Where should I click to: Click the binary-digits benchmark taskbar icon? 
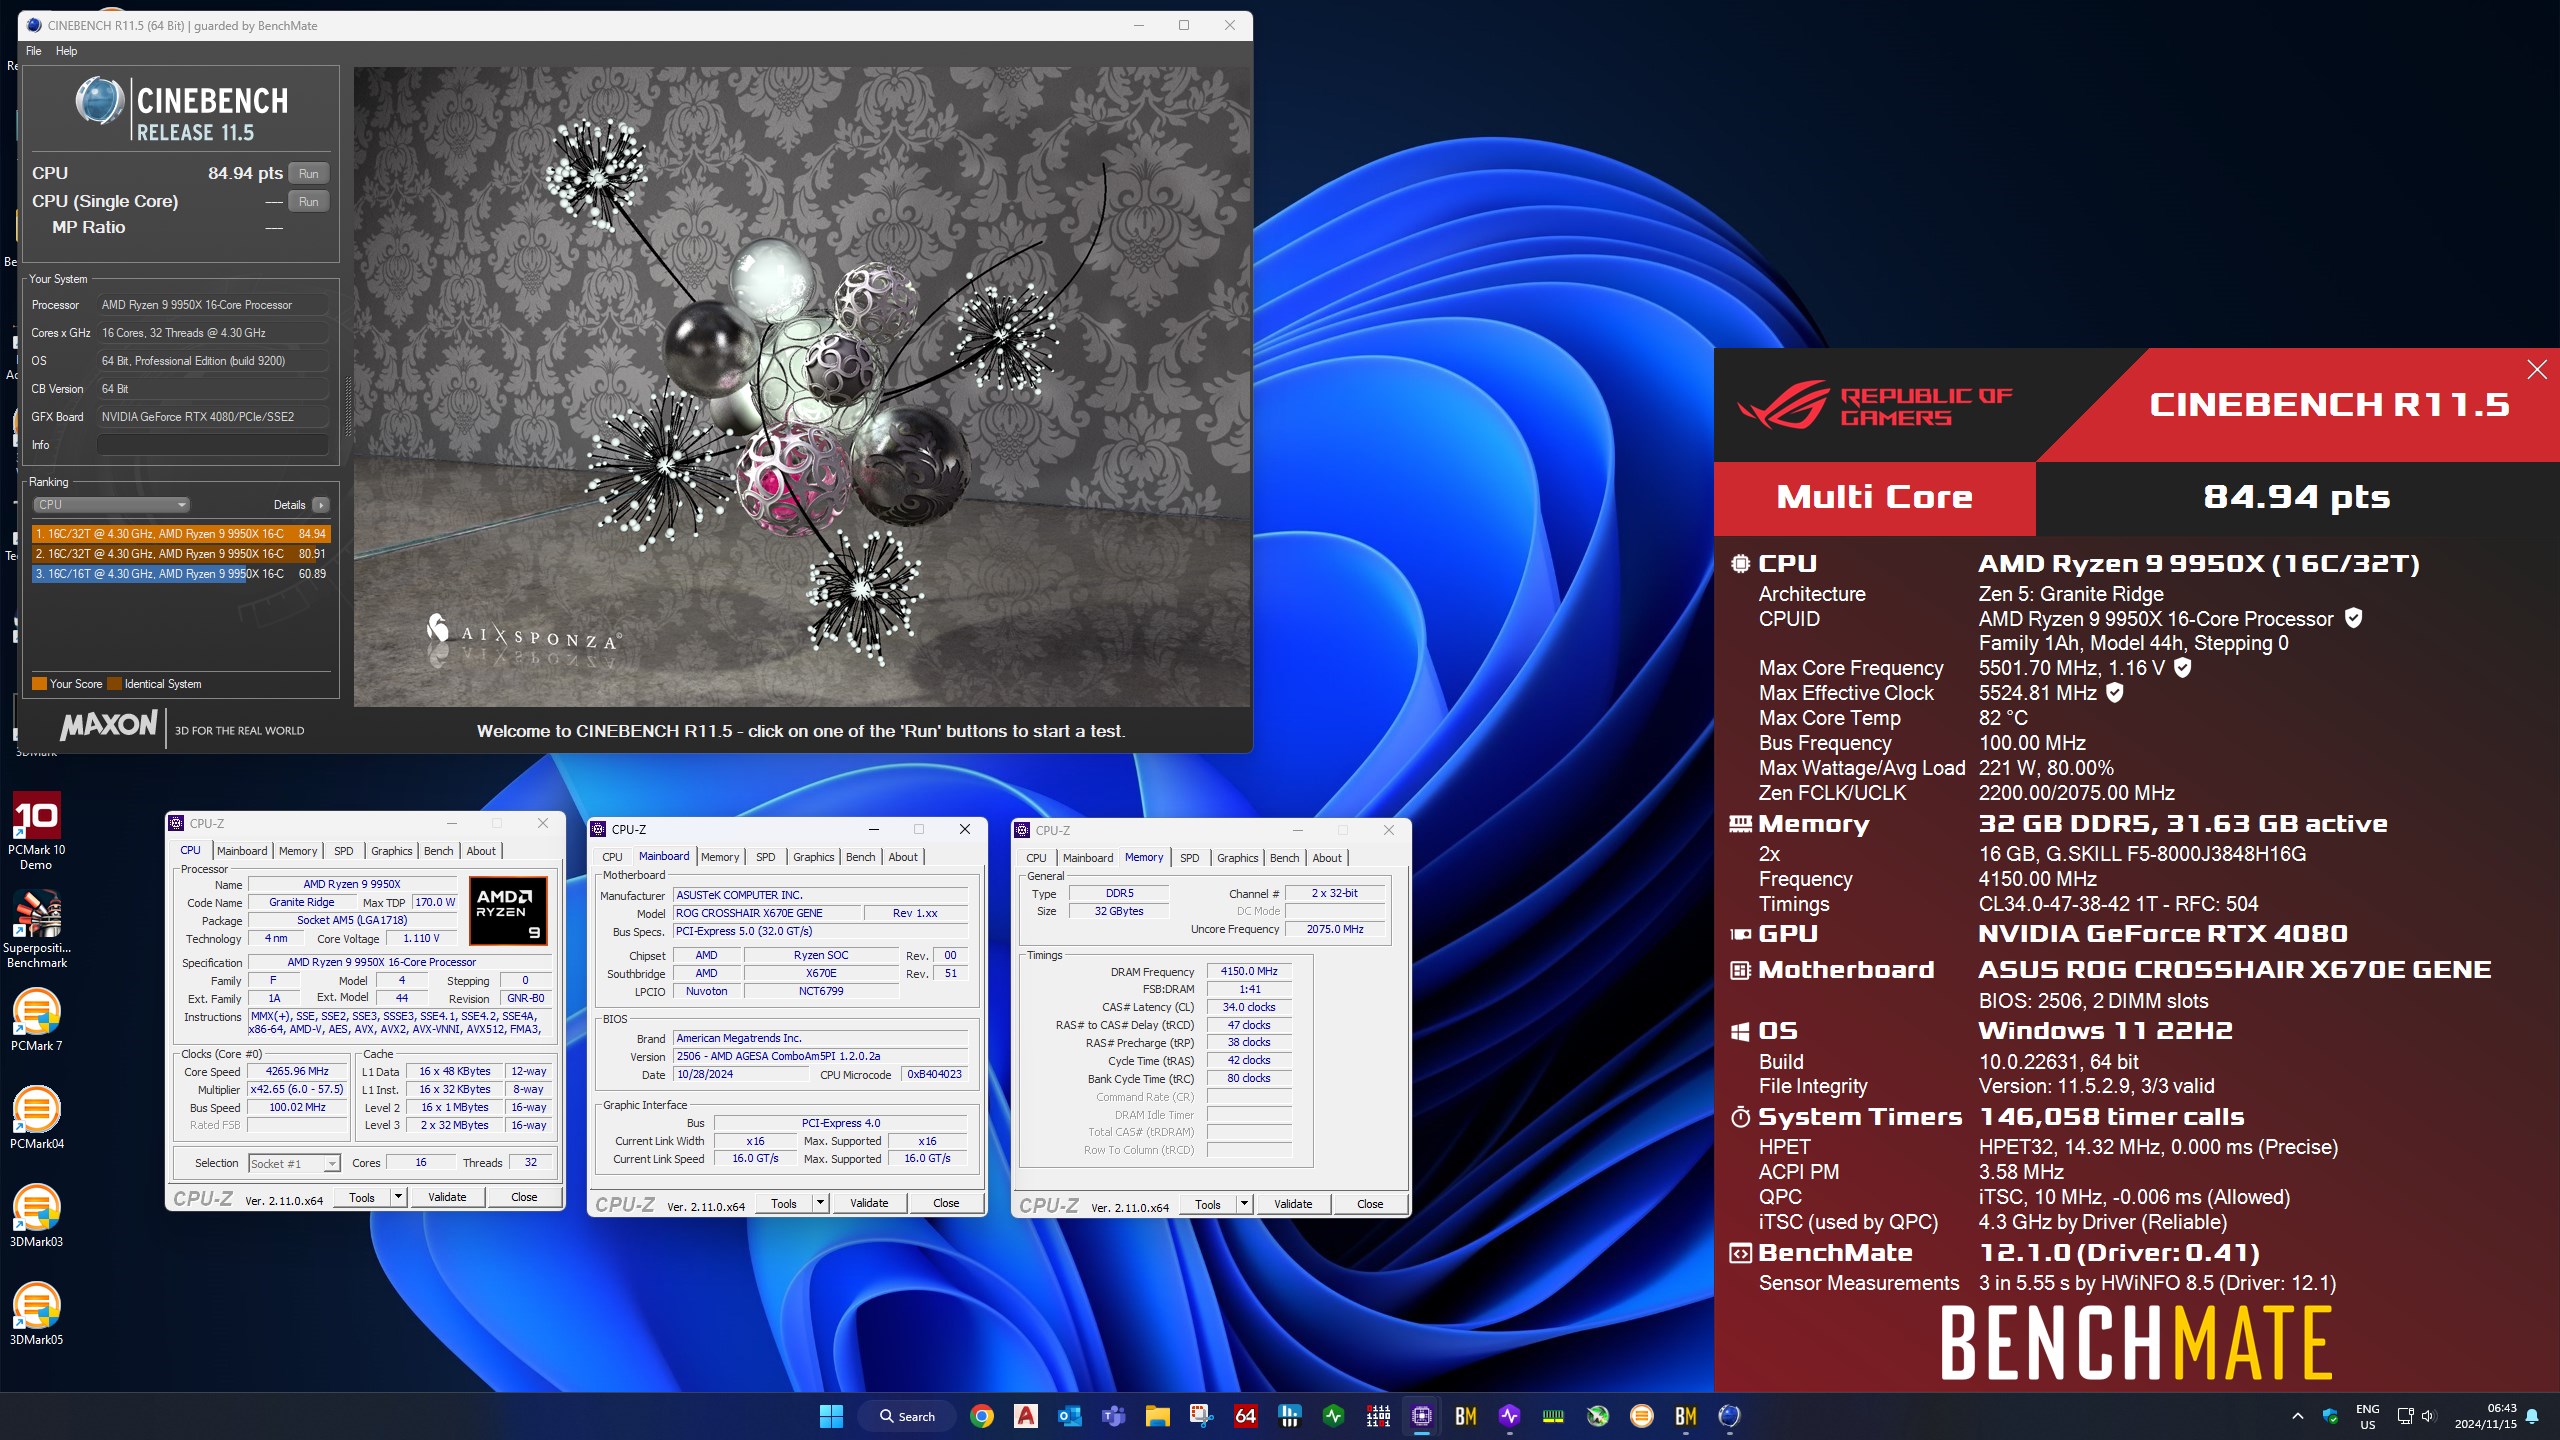point(1378,1416)
